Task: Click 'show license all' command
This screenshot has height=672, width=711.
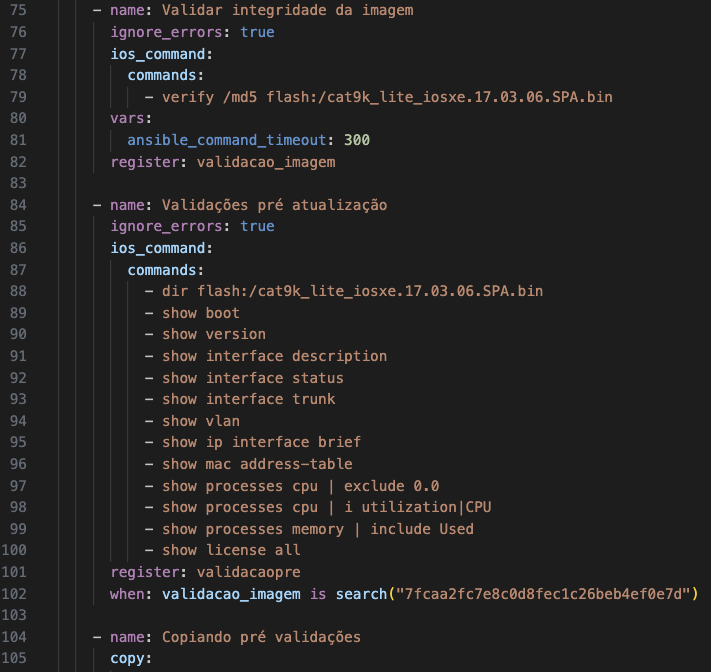Action: pyautogui.click(x=231, y=550)
